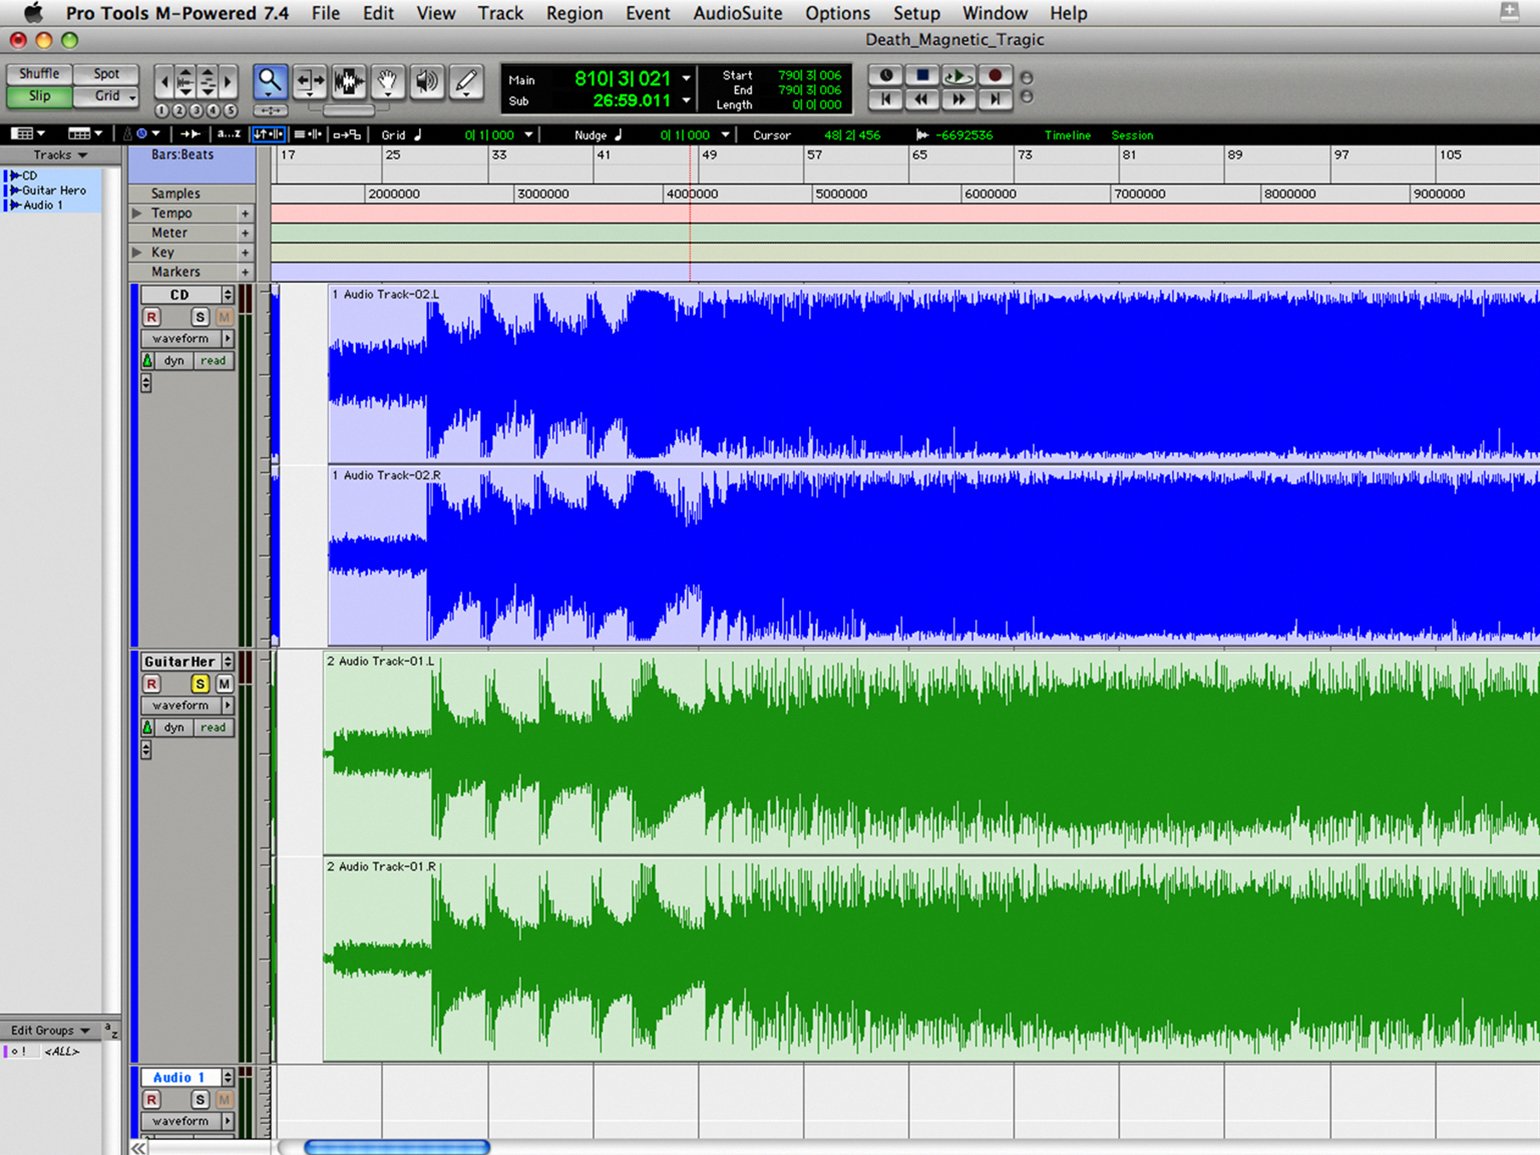
Task: Click the red Record transport button
Action: 995,76
